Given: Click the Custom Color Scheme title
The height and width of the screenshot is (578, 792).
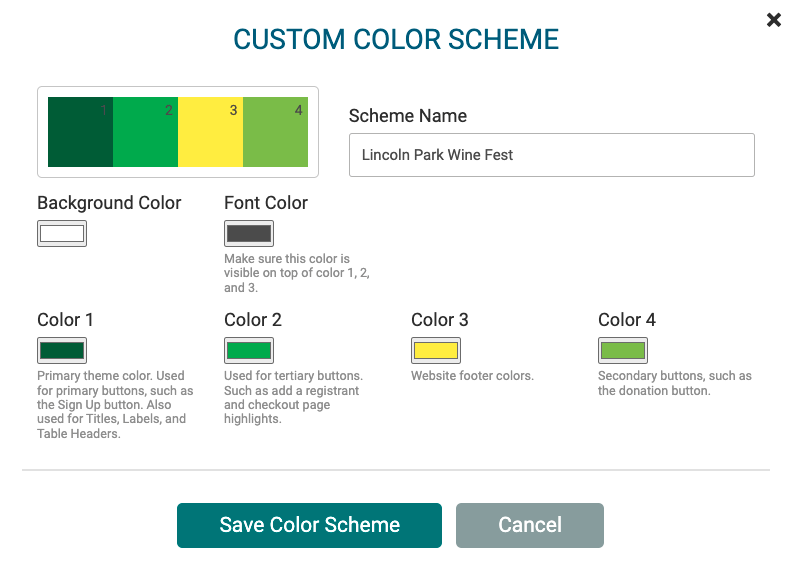Looking at the screenshot, I should 396,40.
